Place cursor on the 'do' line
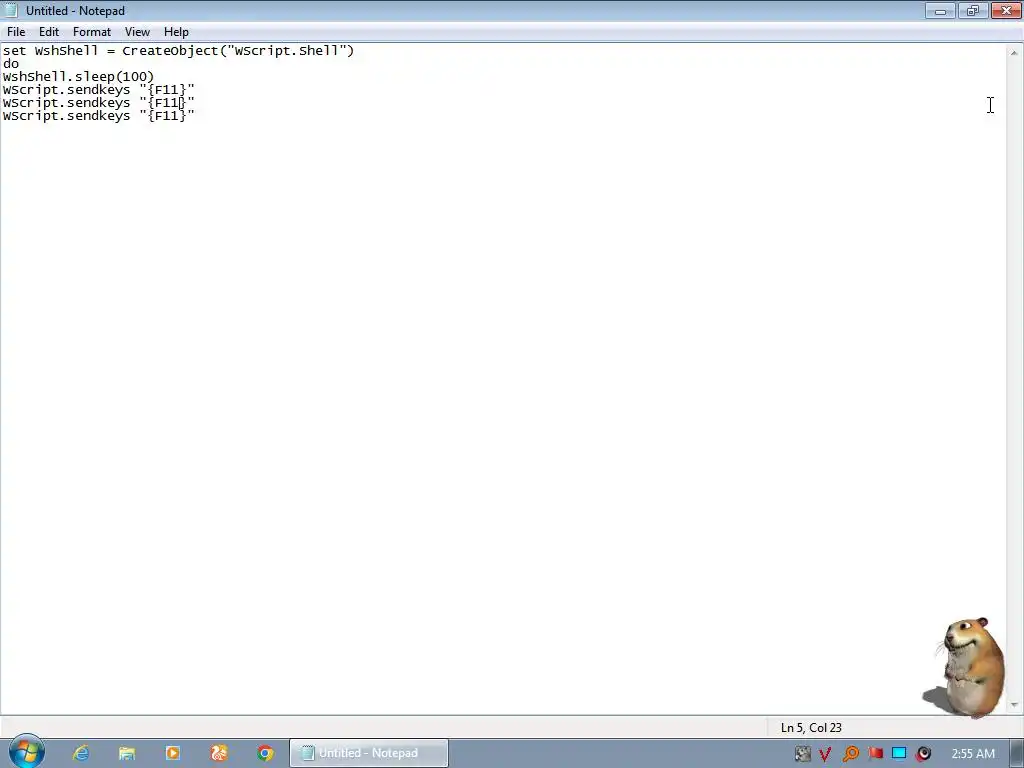 click(x=11, y=64)
